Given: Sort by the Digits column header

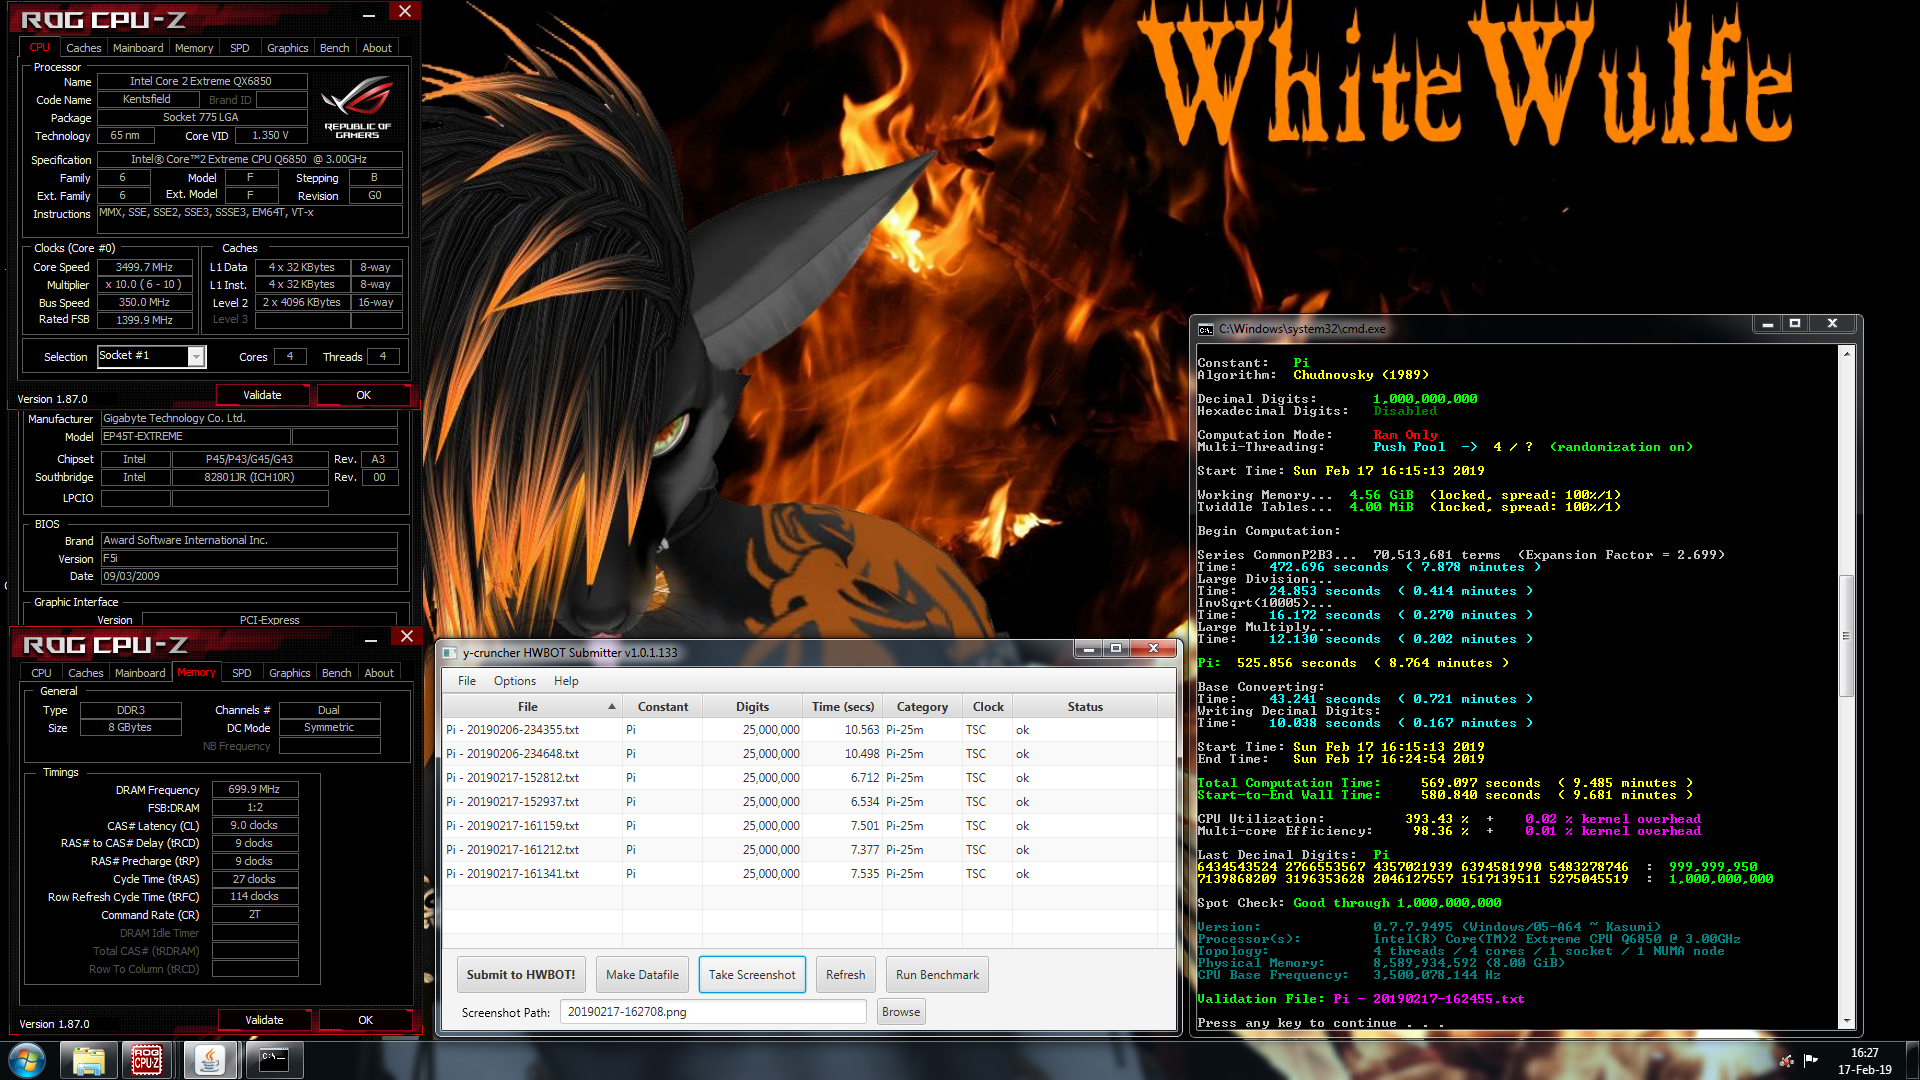Looking at the screenshot, I should pos(753,706).
